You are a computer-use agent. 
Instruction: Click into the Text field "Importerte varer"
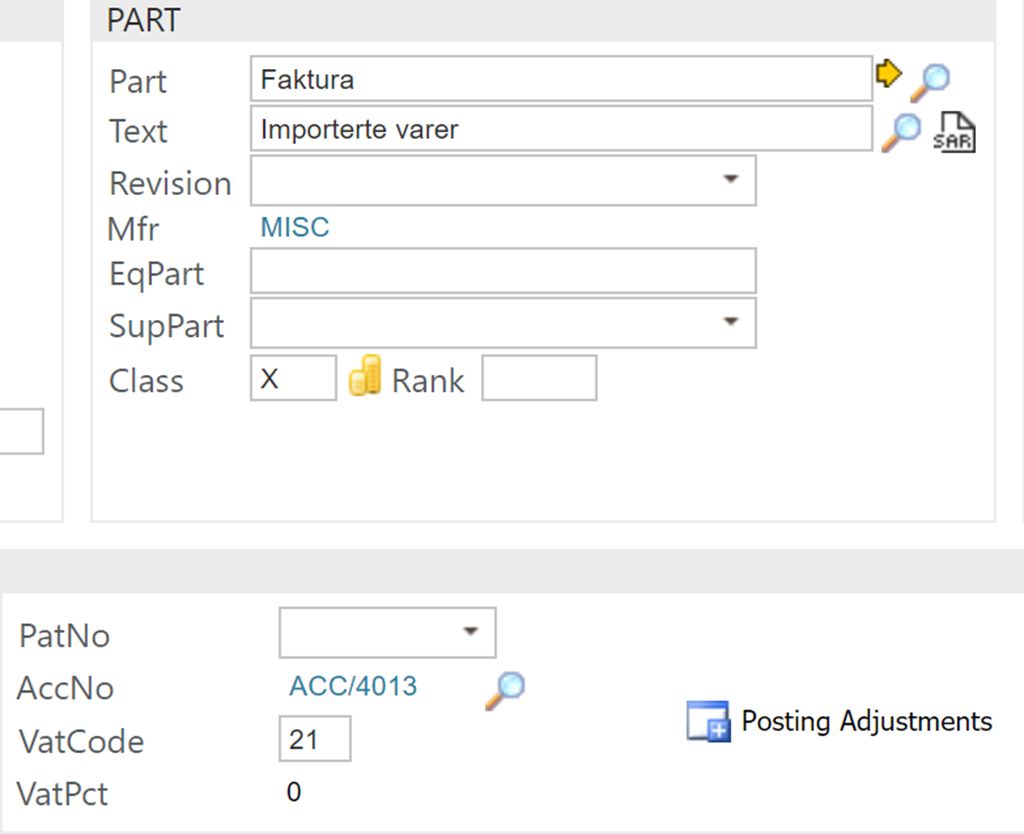point(560,129)
